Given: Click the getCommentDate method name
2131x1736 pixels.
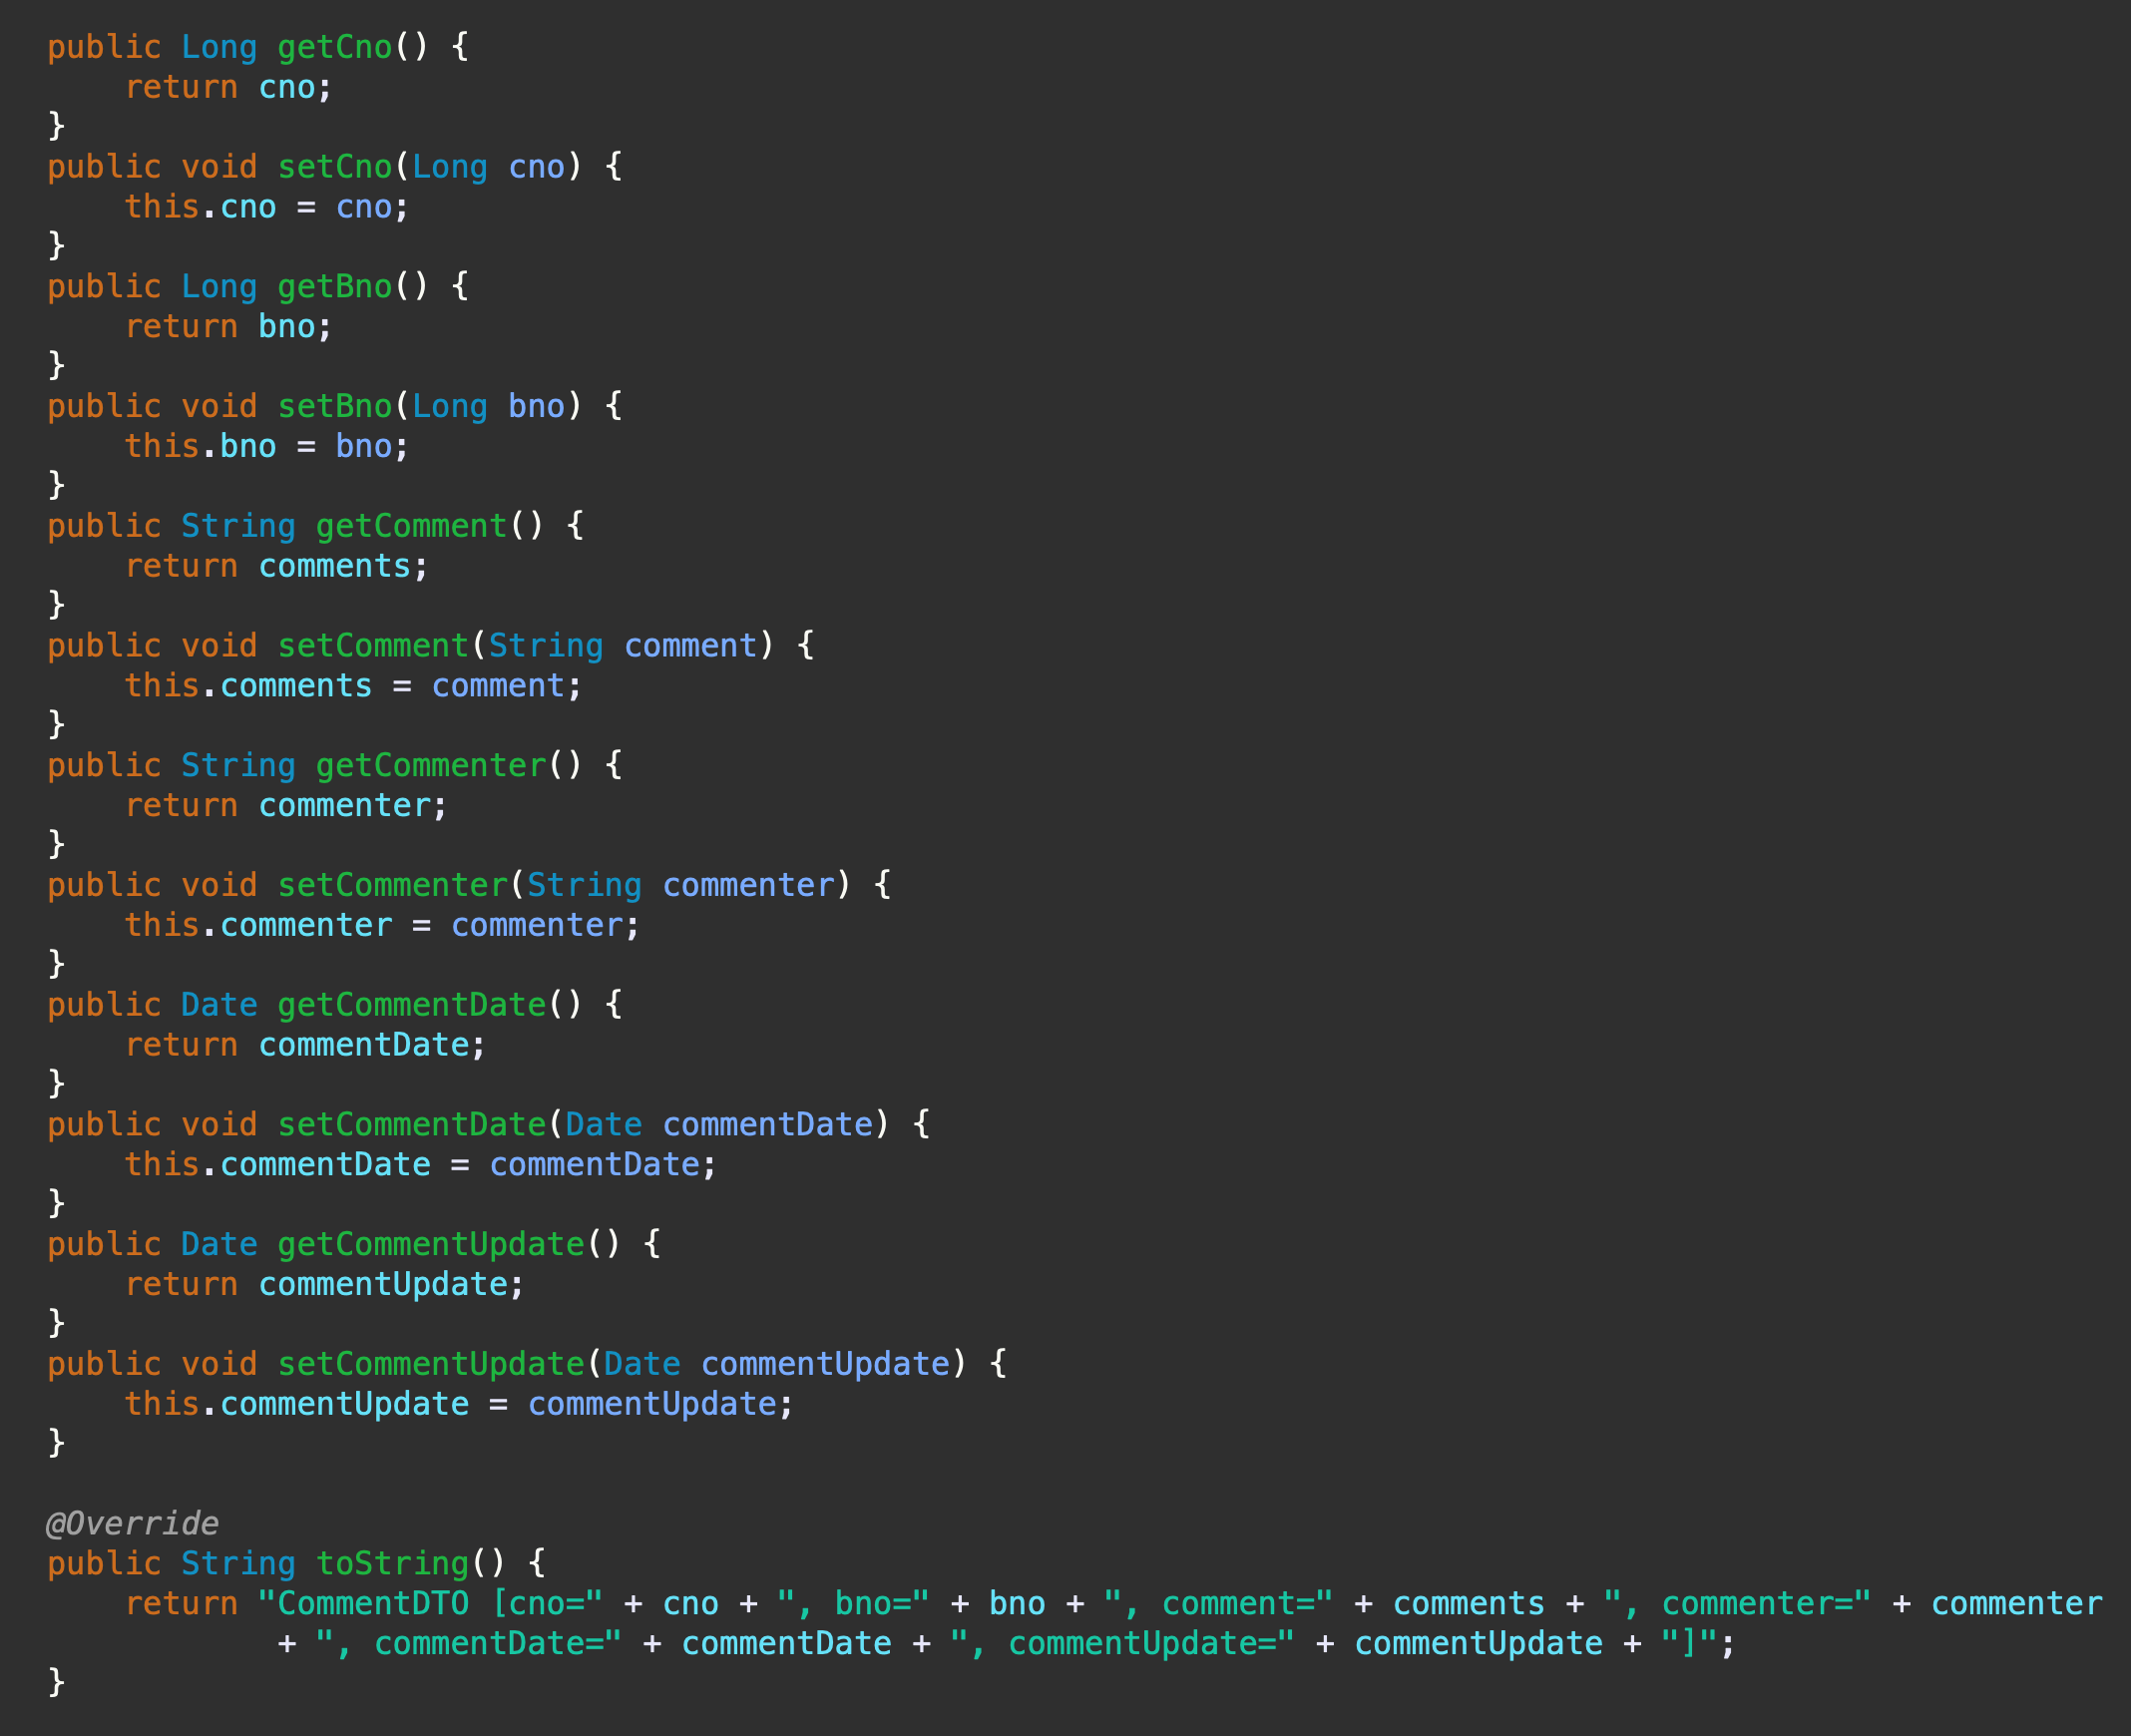Looking at the screenshot, I should (411, 1005).
